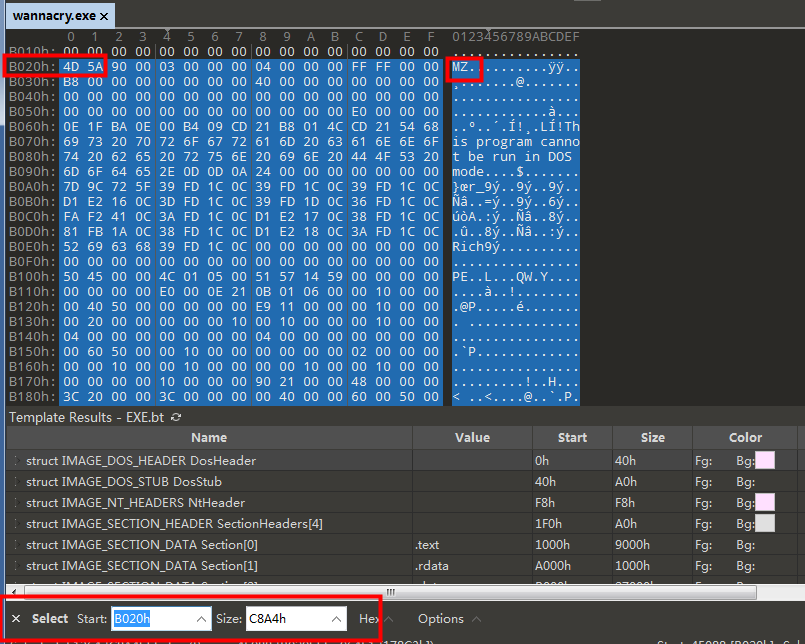The width and height of the screenshot is (805, 644).
Task: Click the Rich9ý ASCII text
Action: (476, 247)
